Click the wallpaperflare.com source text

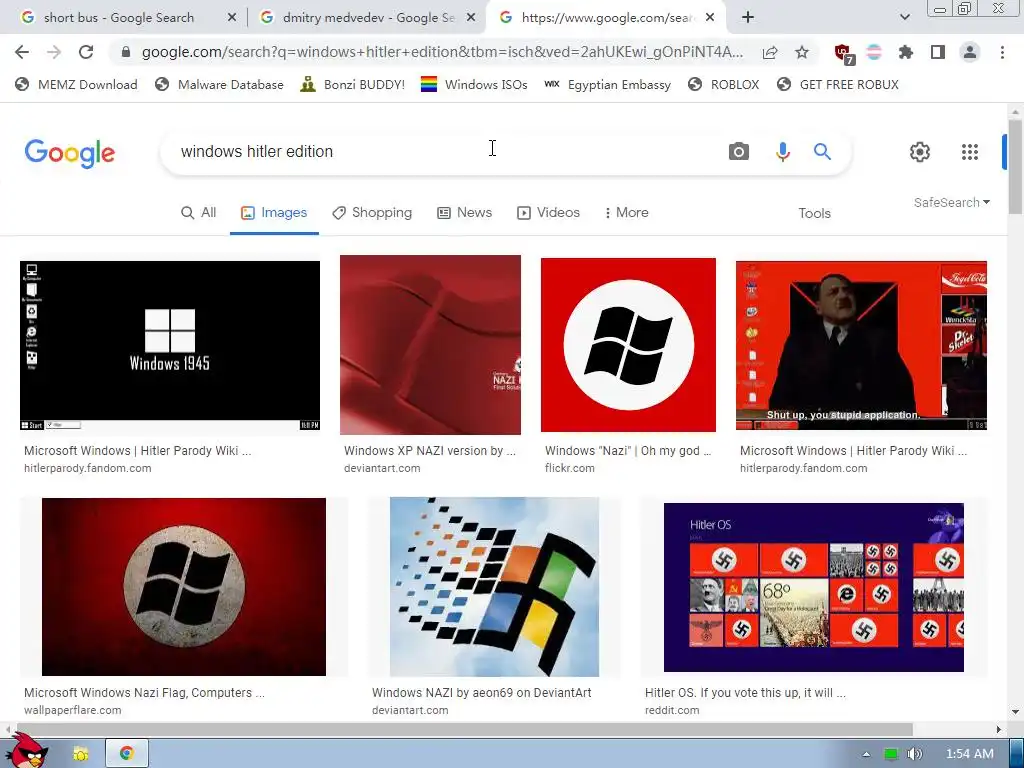[72, 710]
